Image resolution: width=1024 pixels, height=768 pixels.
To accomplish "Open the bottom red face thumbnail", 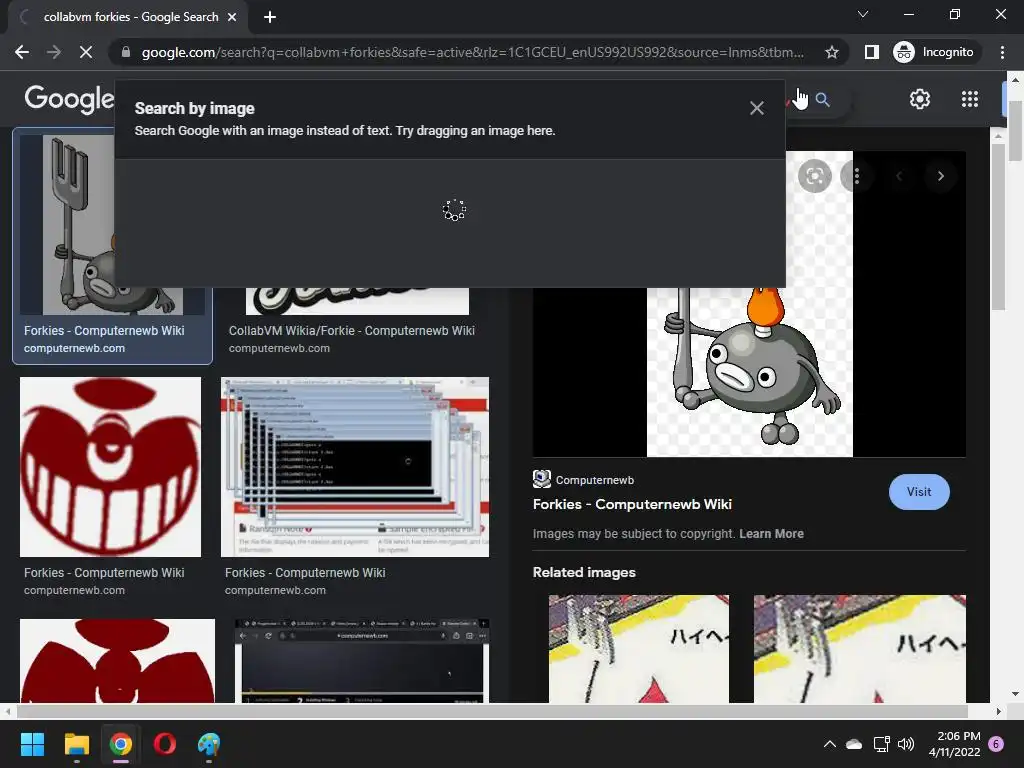I will click(x=118, y=660).
